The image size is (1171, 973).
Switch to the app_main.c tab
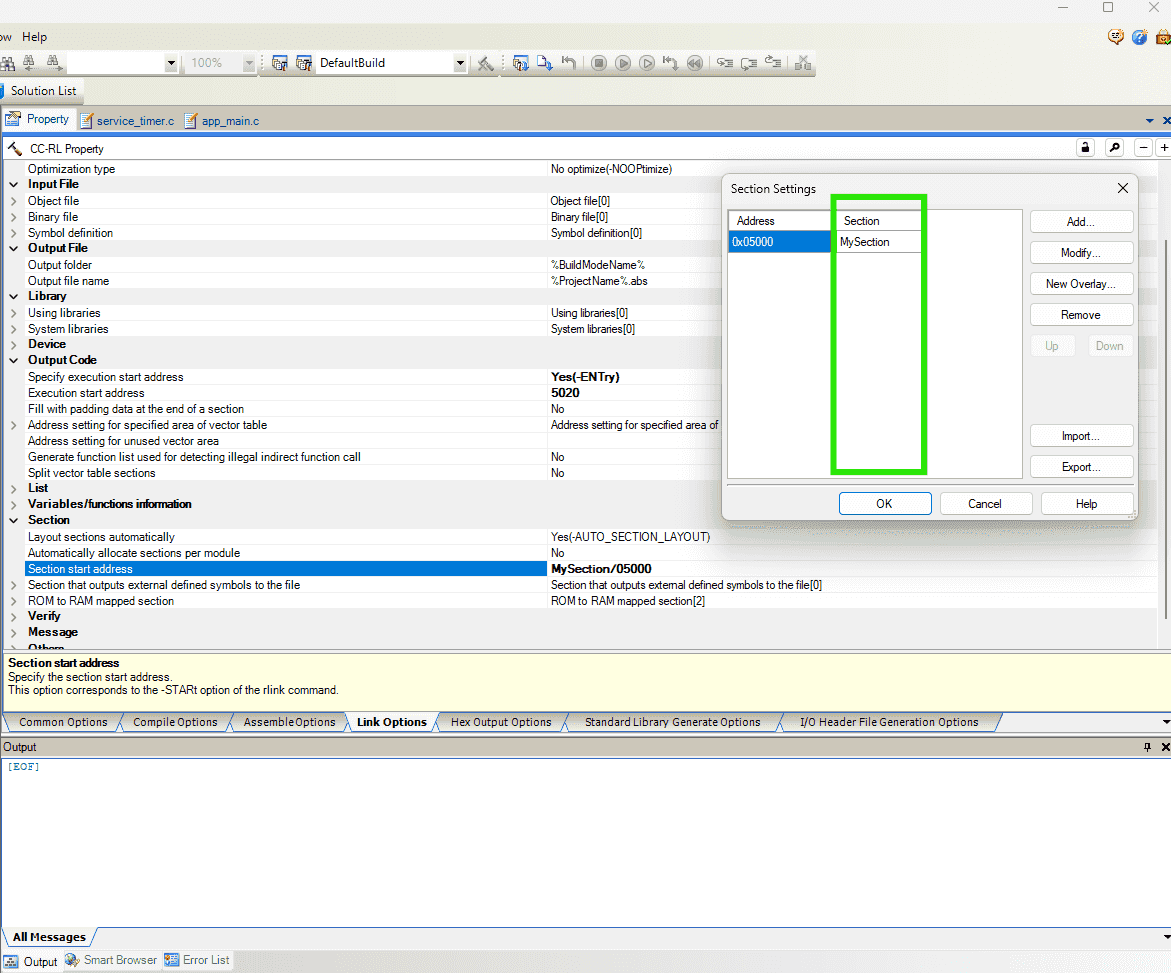[228, 120]
